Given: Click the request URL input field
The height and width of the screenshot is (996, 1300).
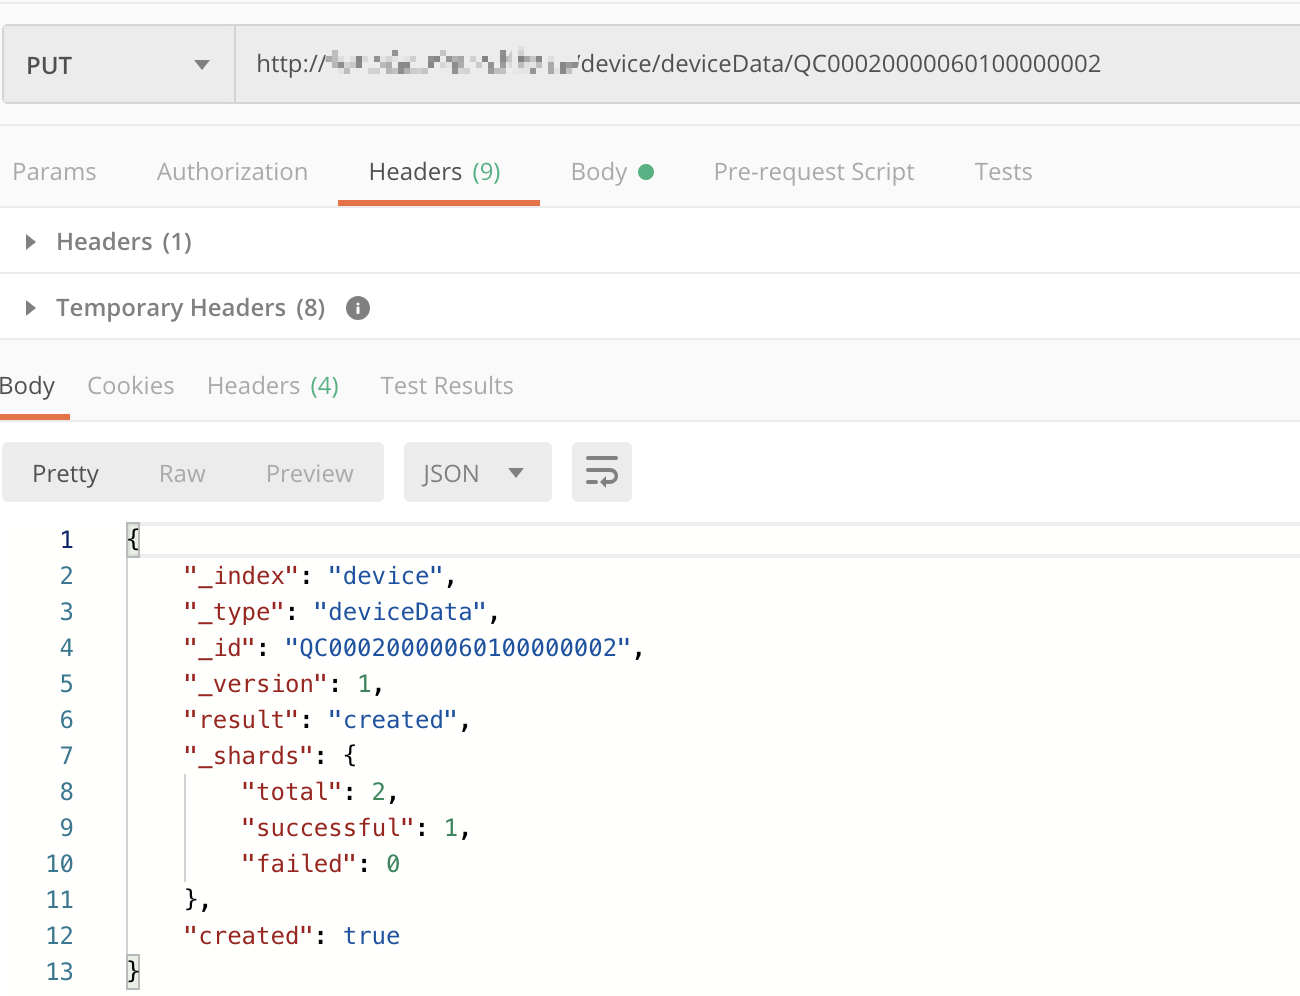Looking at the screenshot, I should pyautogui.click(x=760, y=65).
